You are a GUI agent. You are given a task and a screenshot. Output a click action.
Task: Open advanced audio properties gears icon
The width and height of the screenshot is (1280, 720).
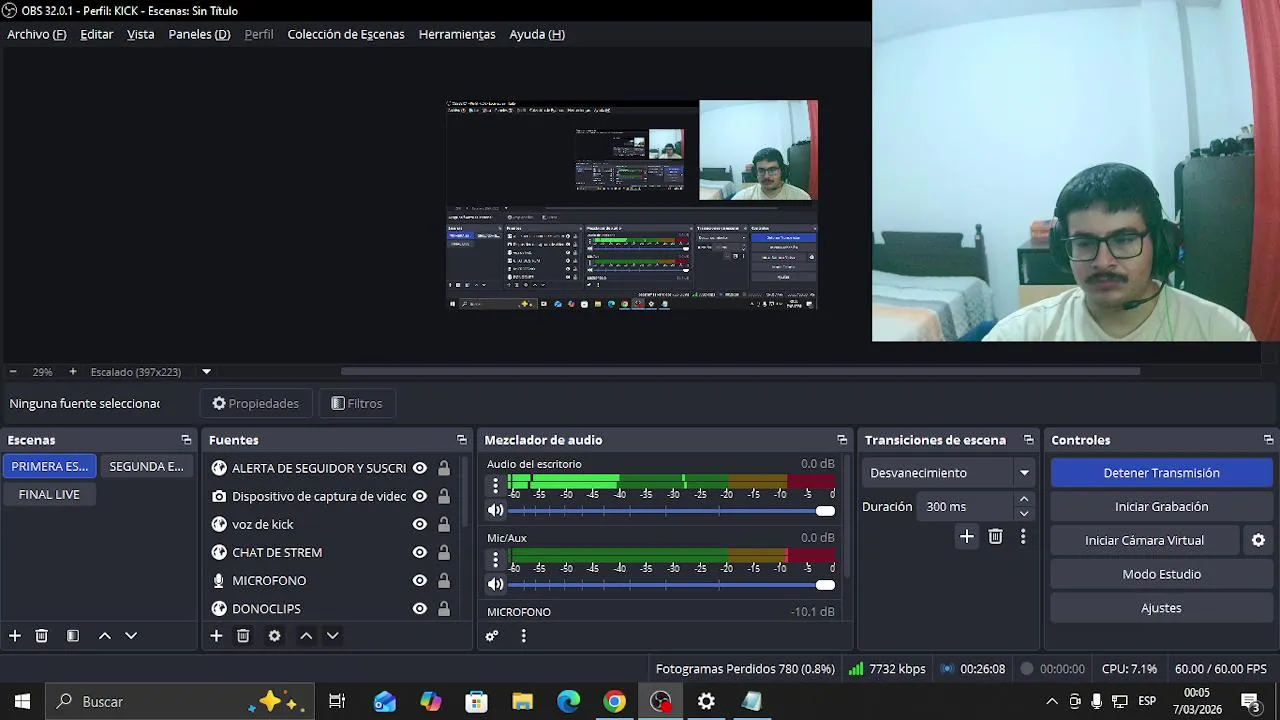492,636
